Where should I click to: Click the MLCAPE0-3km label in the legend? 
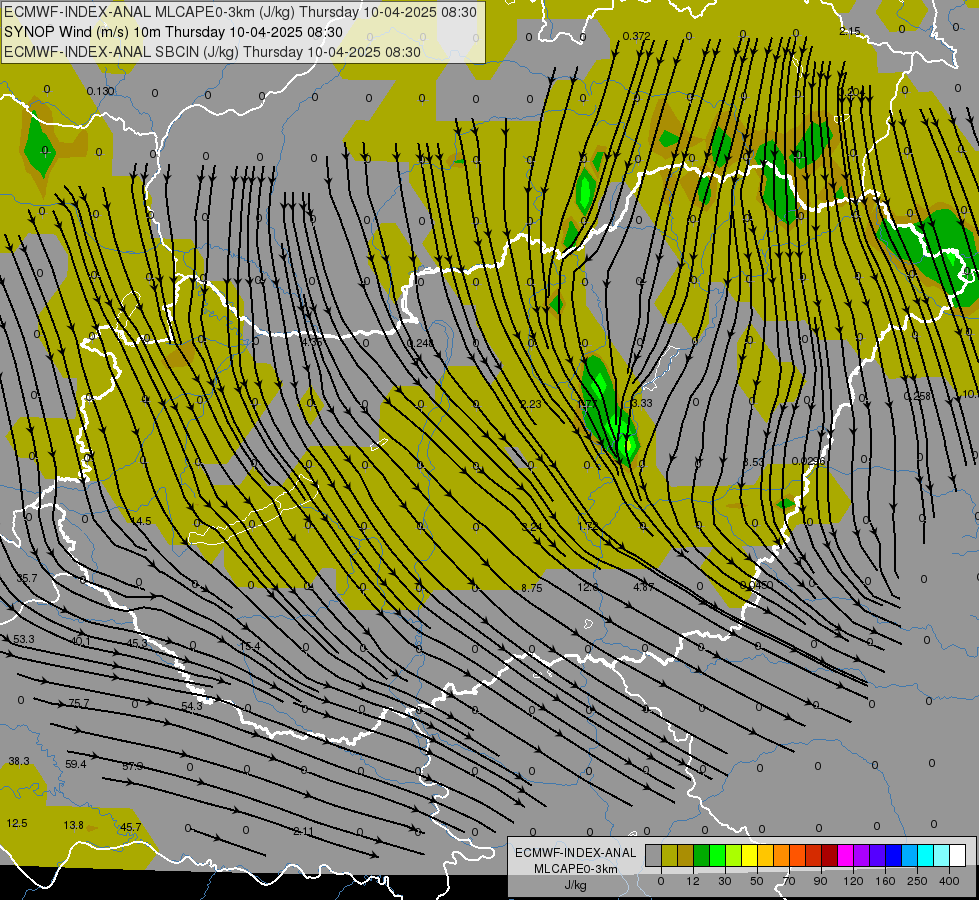(x=576, y=869)
